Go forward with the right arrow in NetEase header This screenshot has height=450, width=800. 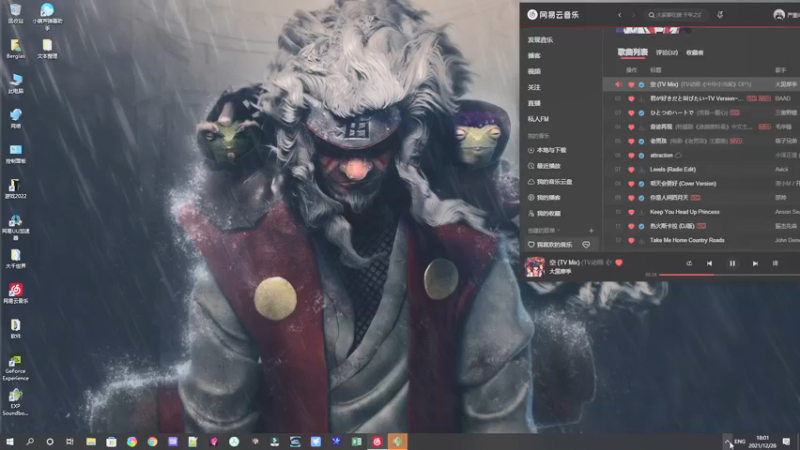click(x=634, y=15)
